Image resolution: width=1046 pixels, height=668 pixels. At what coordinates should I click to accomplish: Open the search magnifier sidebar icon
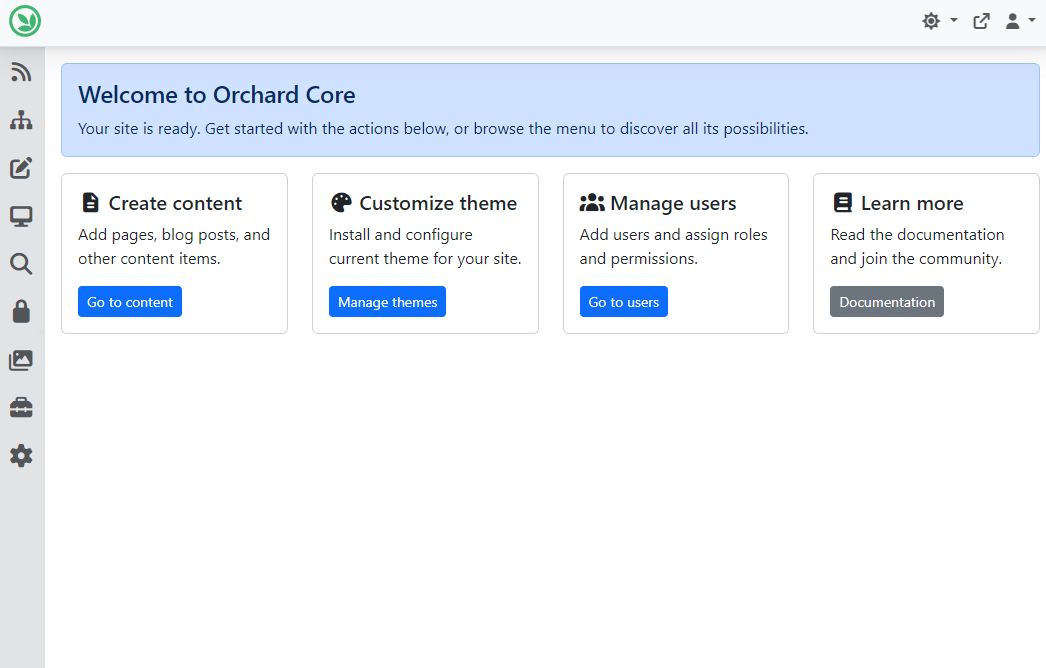(21, 264)
